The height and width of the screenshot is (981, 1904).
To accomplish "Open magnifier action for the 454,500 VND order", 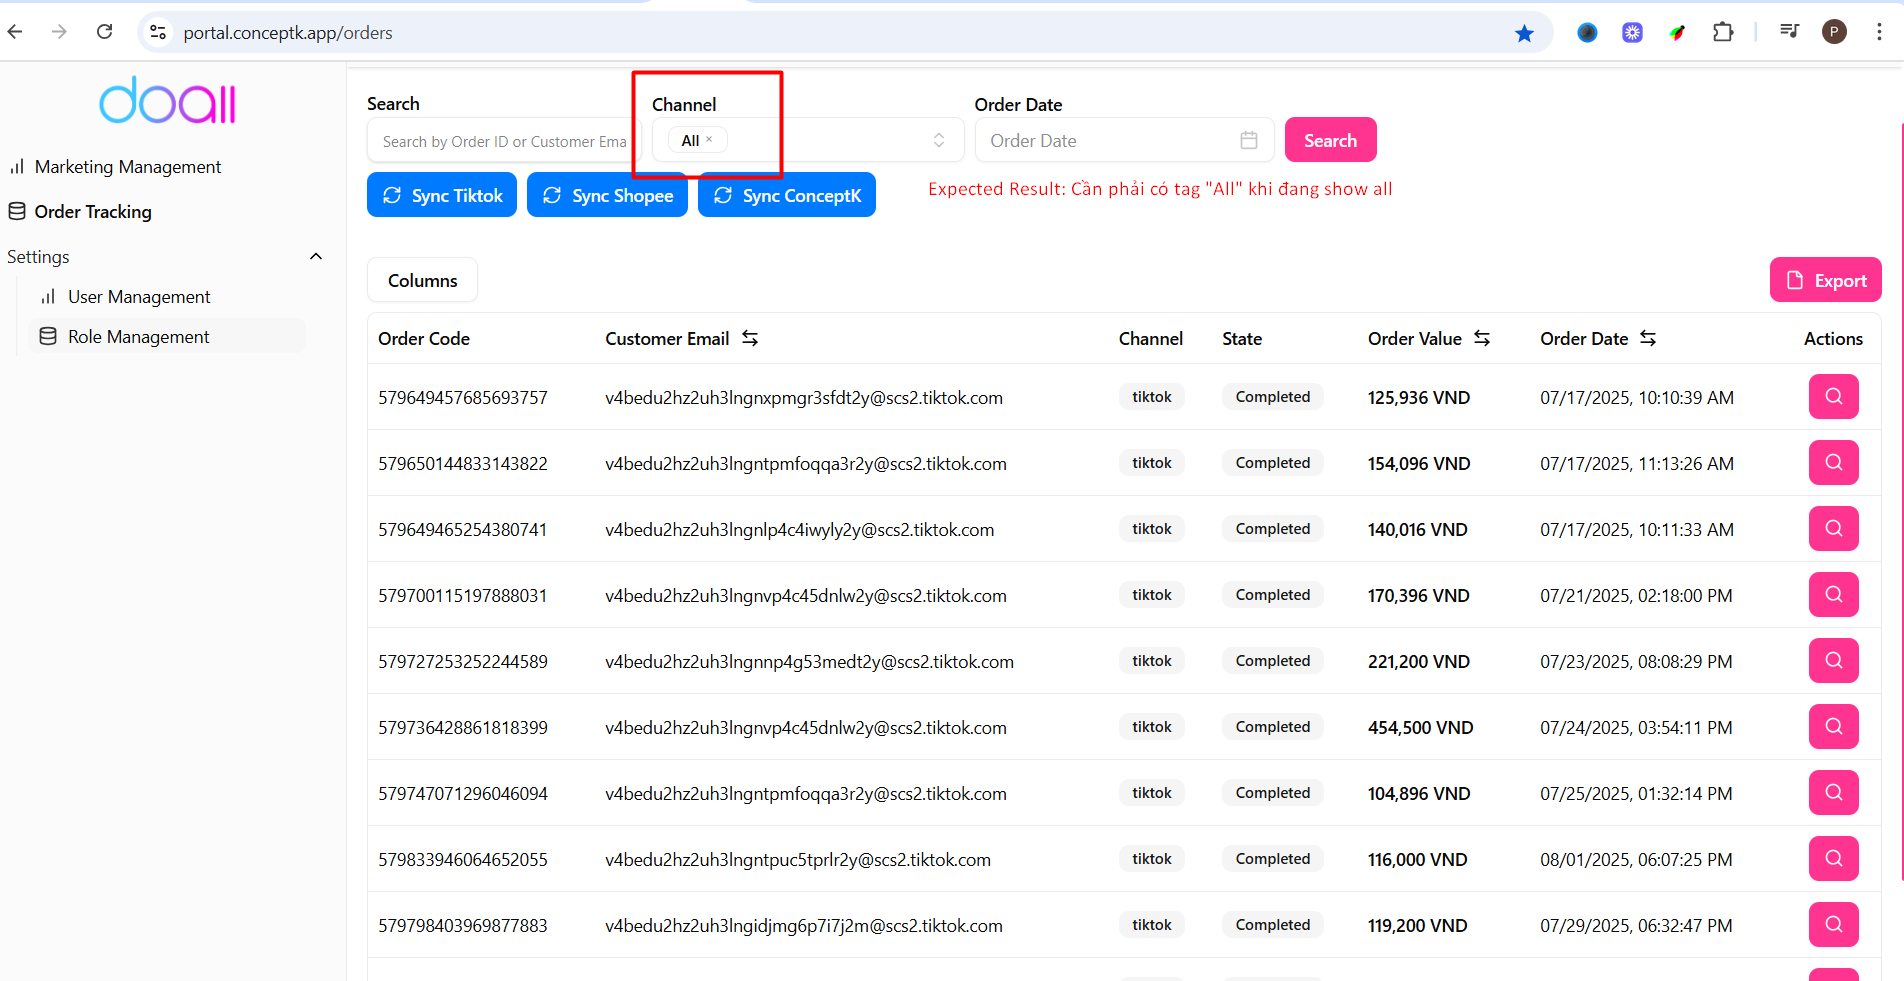I will click(x=1833, y=727).
